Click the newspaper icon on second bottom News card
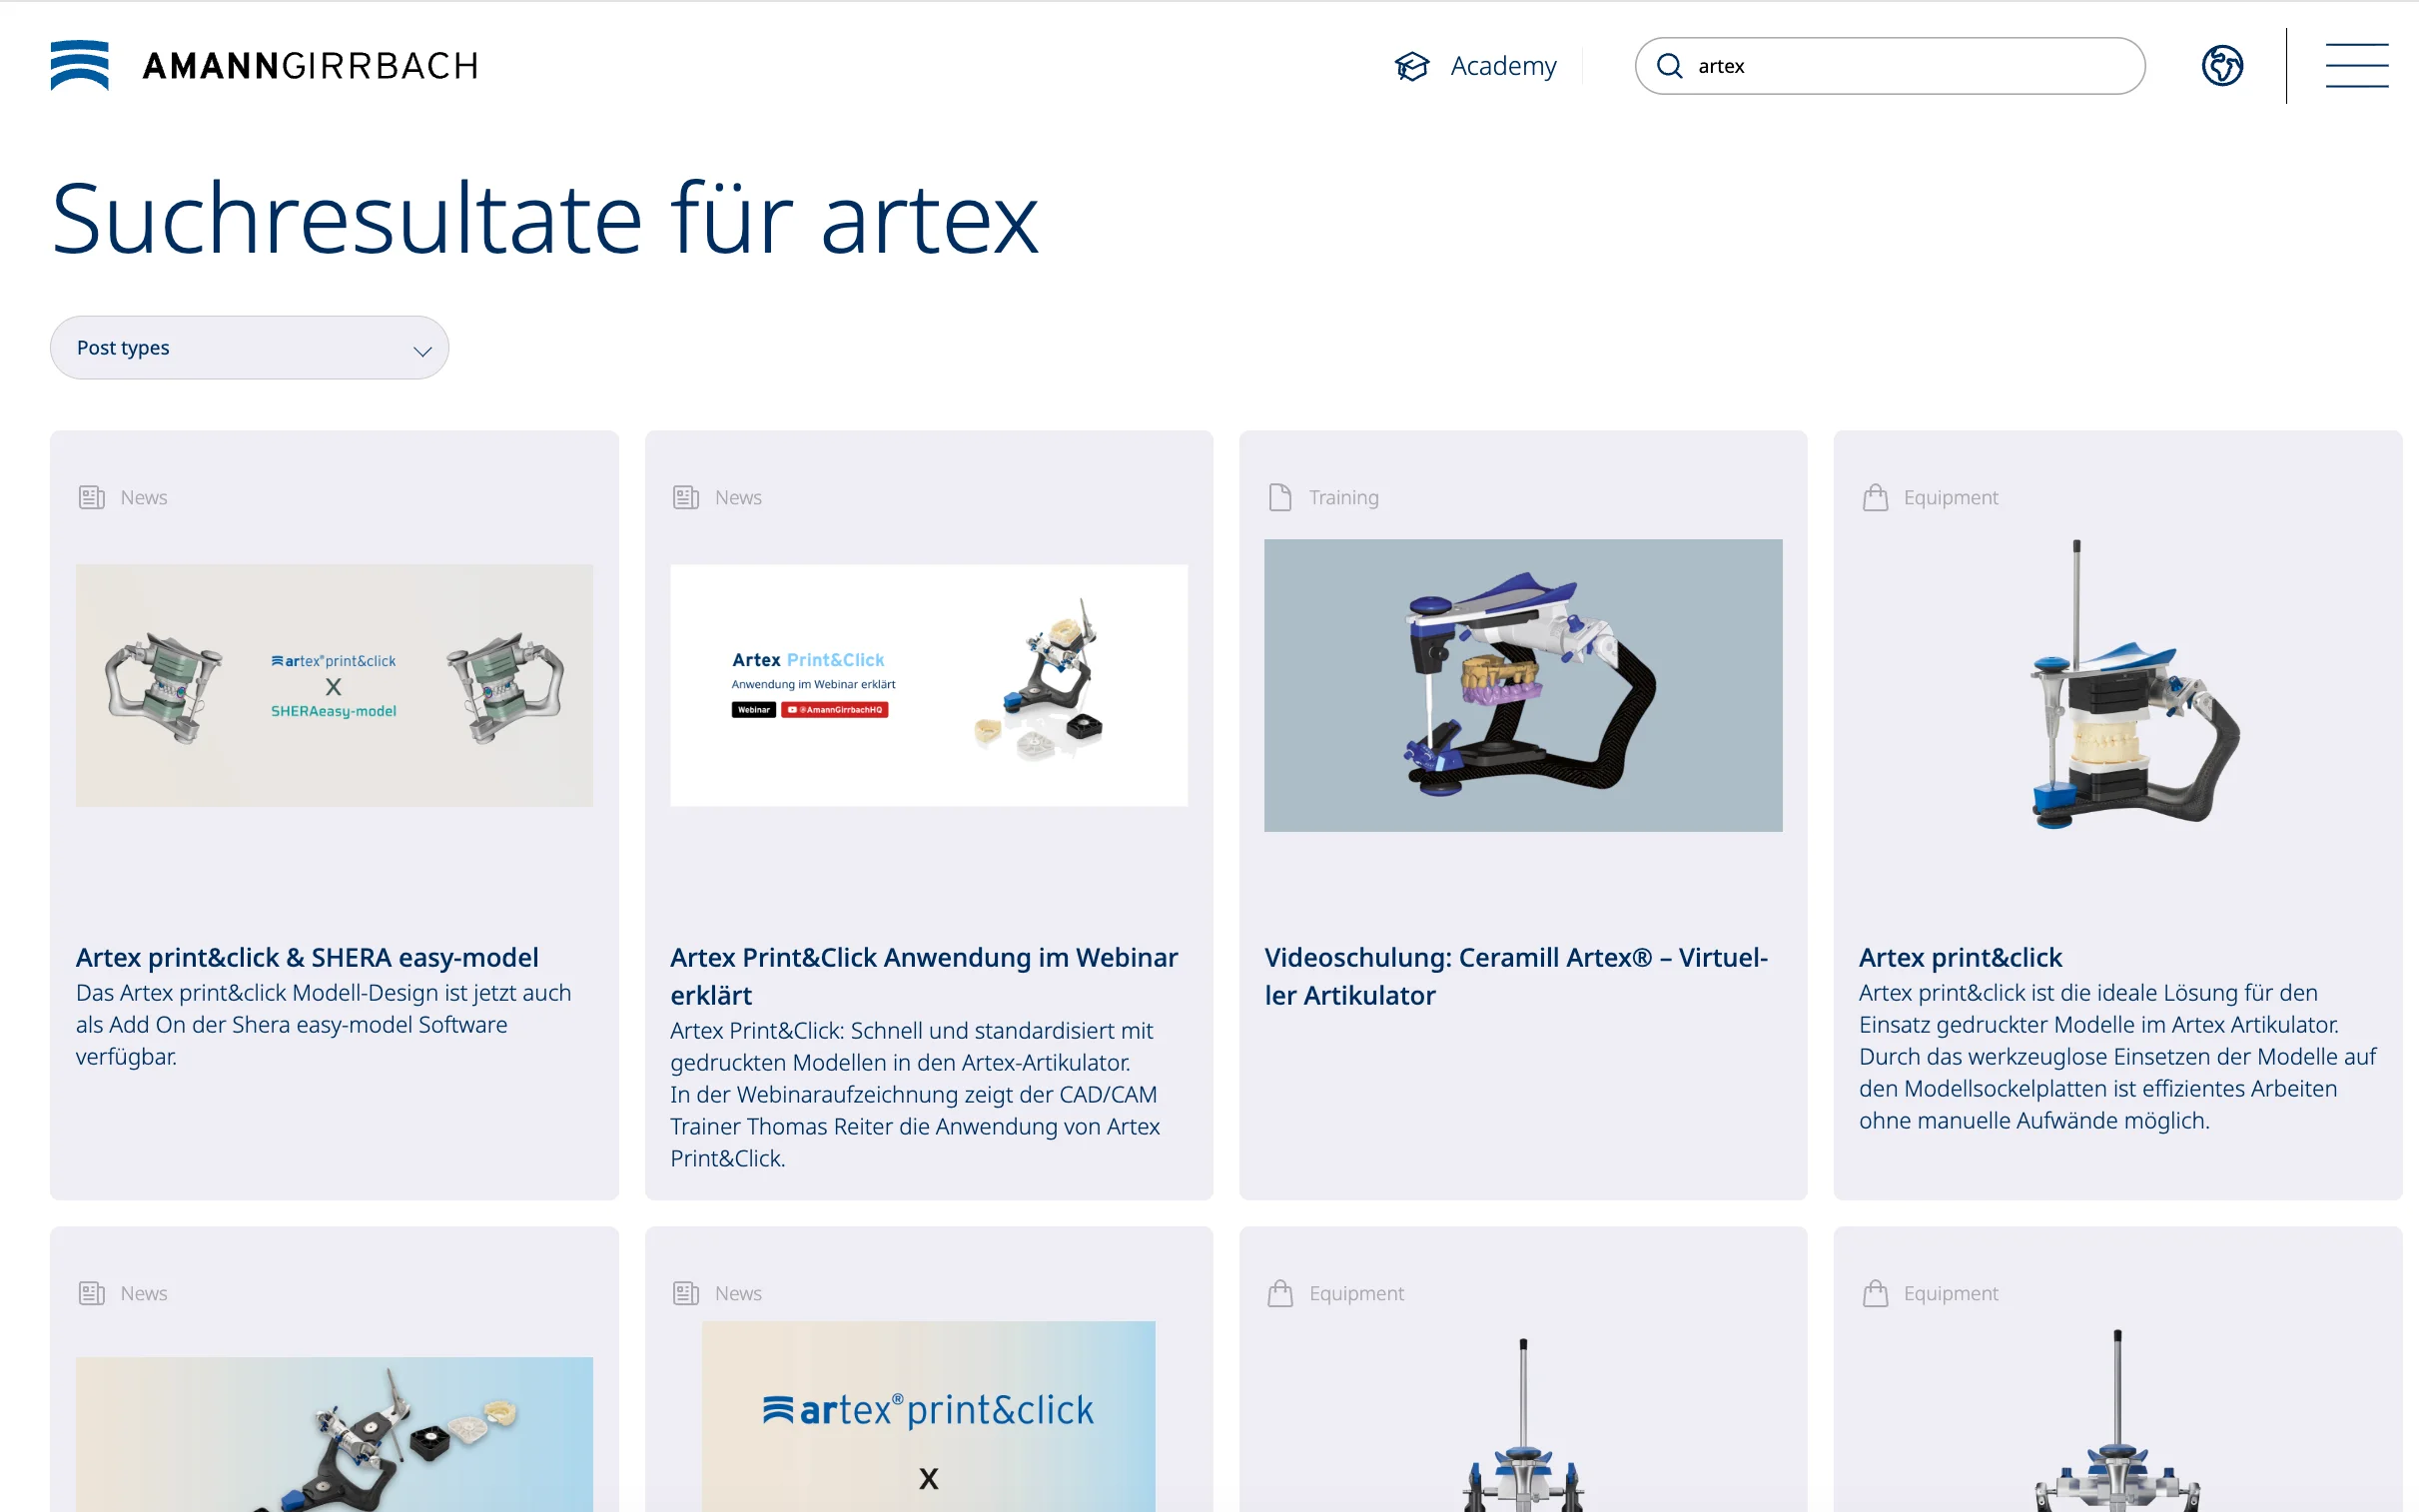This screenshot has height=1512, width=2419. pos(686,1293)
